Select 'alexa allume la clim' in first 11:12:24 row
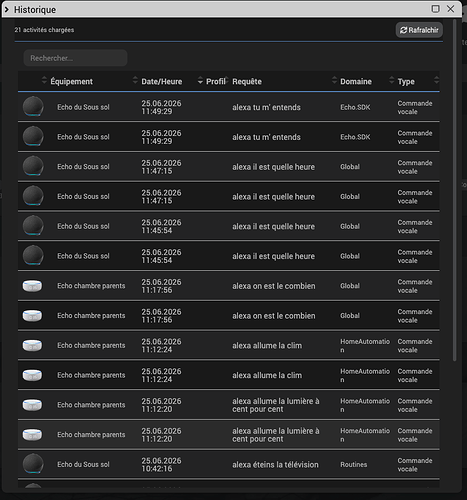 tap(267, 345)
